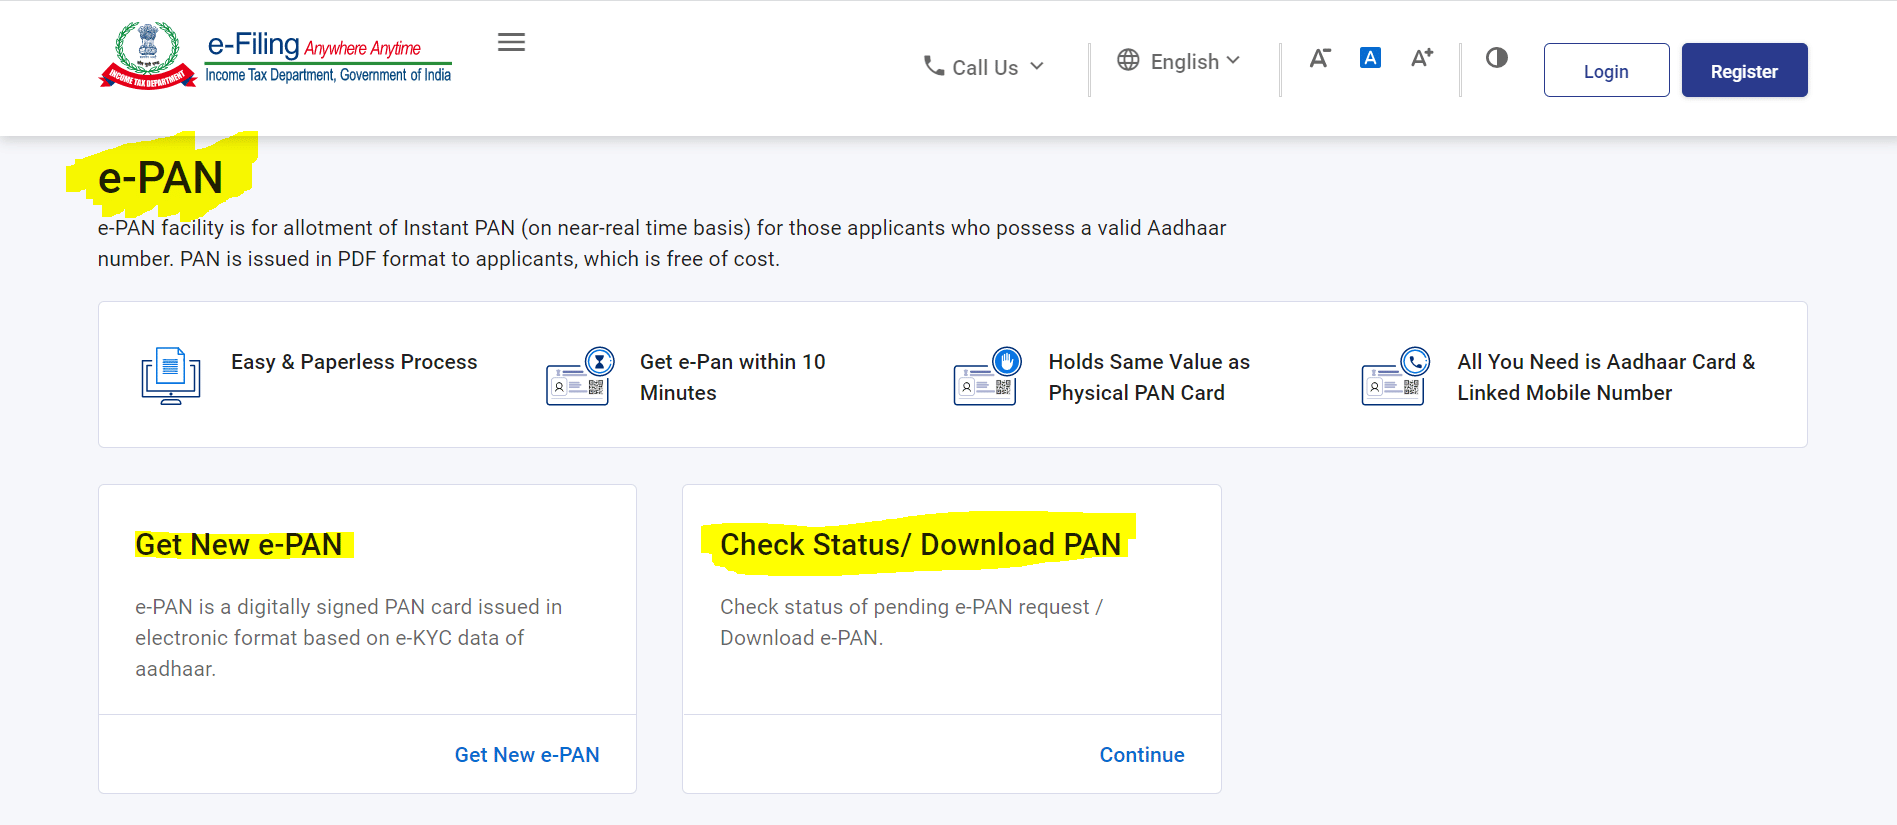Click the Easy & Paperless Process icon
The image size is (1897, 825).
171,375
